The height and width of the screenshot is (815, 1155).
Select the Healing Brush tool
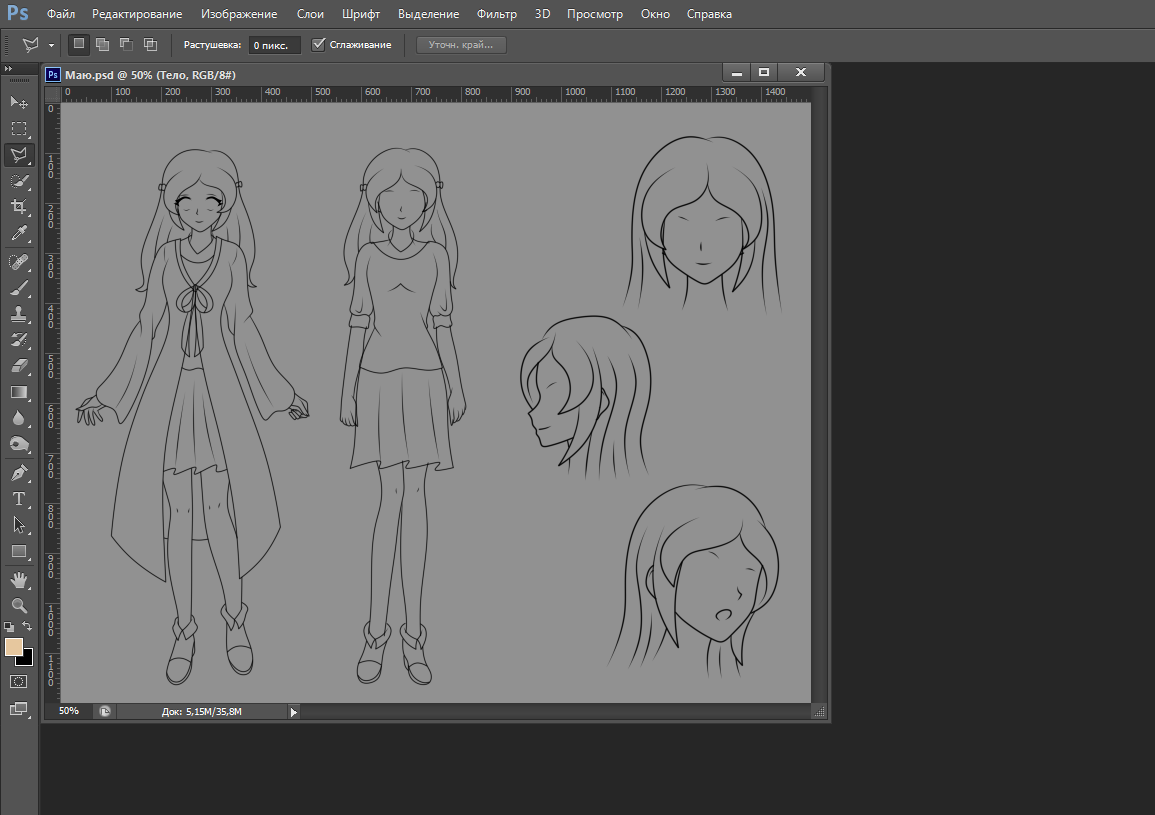(19, 262)
